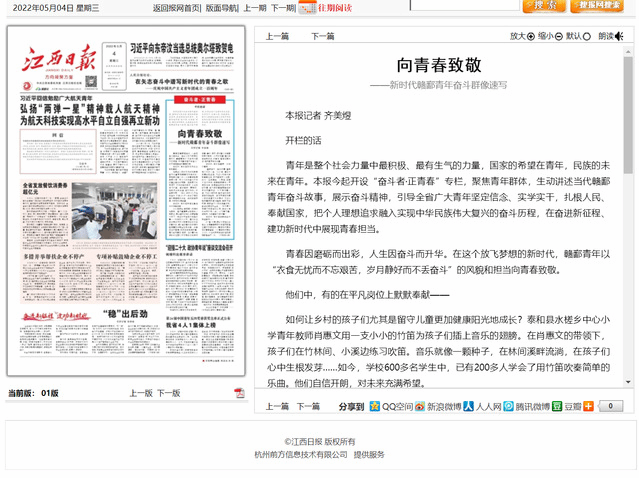Click 向青春致敬 article on newspaper thumbnail
This screenshot has height=478, width=639.
200,135
